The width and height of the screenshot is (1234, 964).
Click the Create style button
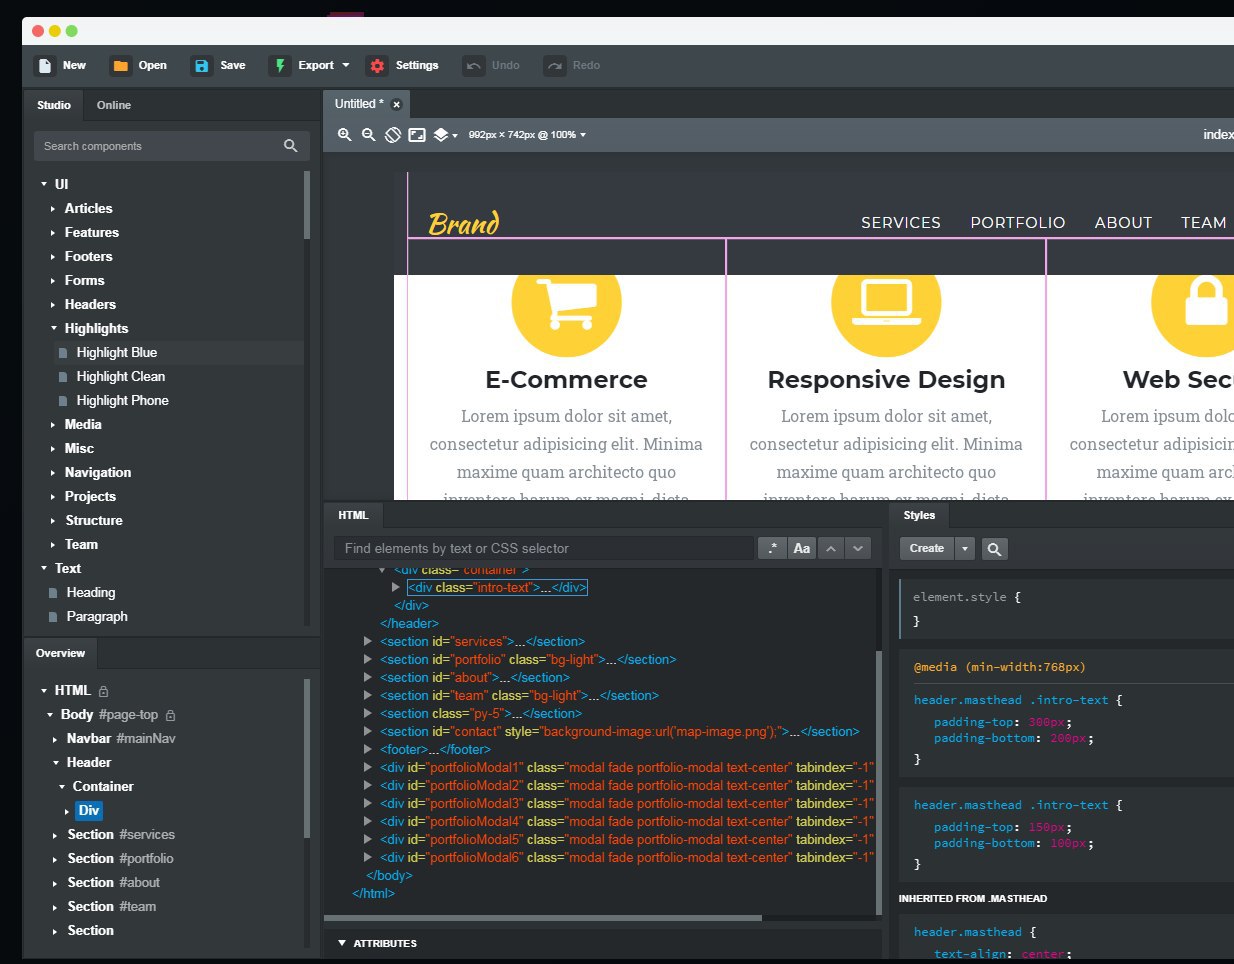pos(927,549)
